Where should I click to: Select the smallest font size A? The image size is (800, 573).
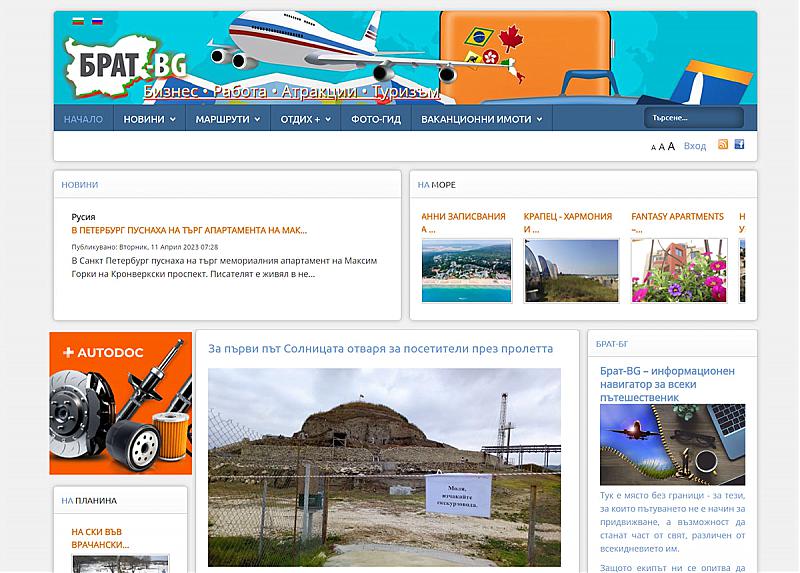pos(653,147)
